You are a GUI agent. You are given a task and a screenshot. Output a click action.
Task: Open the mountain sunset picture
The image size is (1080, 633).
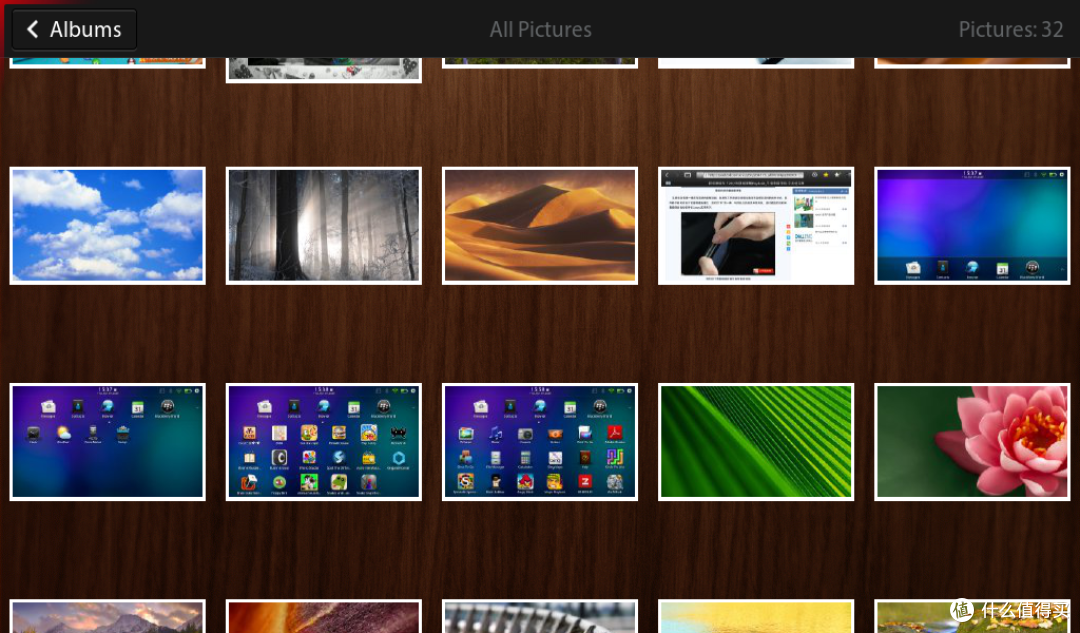click(107, 616)
